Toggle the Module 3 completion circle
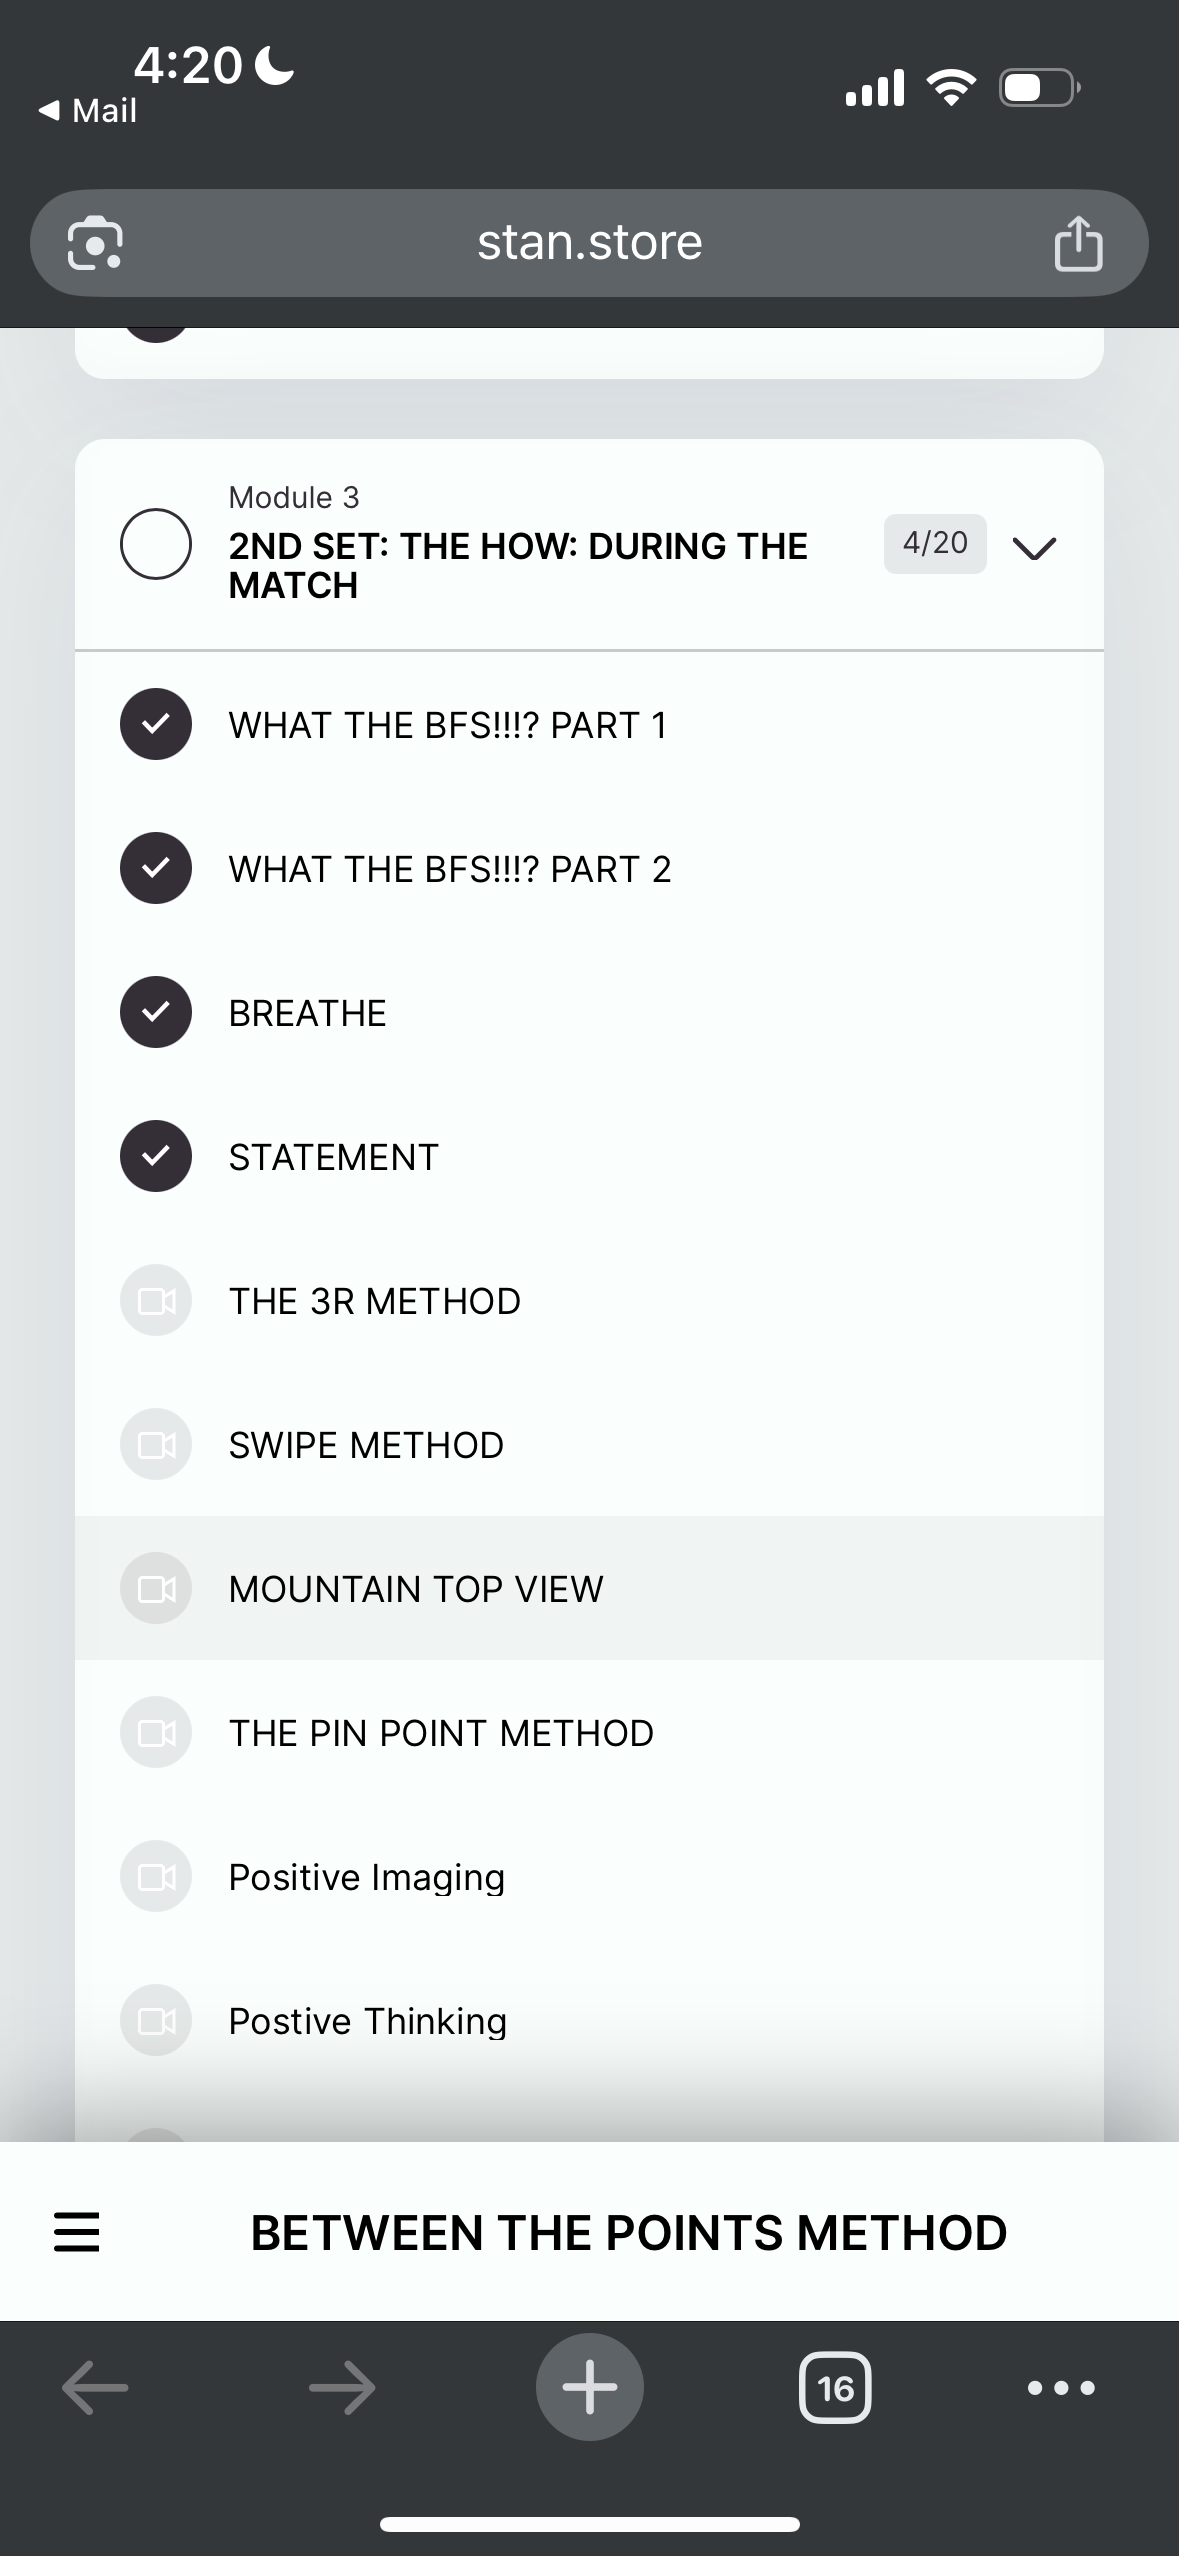This screenshot has height=2556, width=1179. point(156,544)
